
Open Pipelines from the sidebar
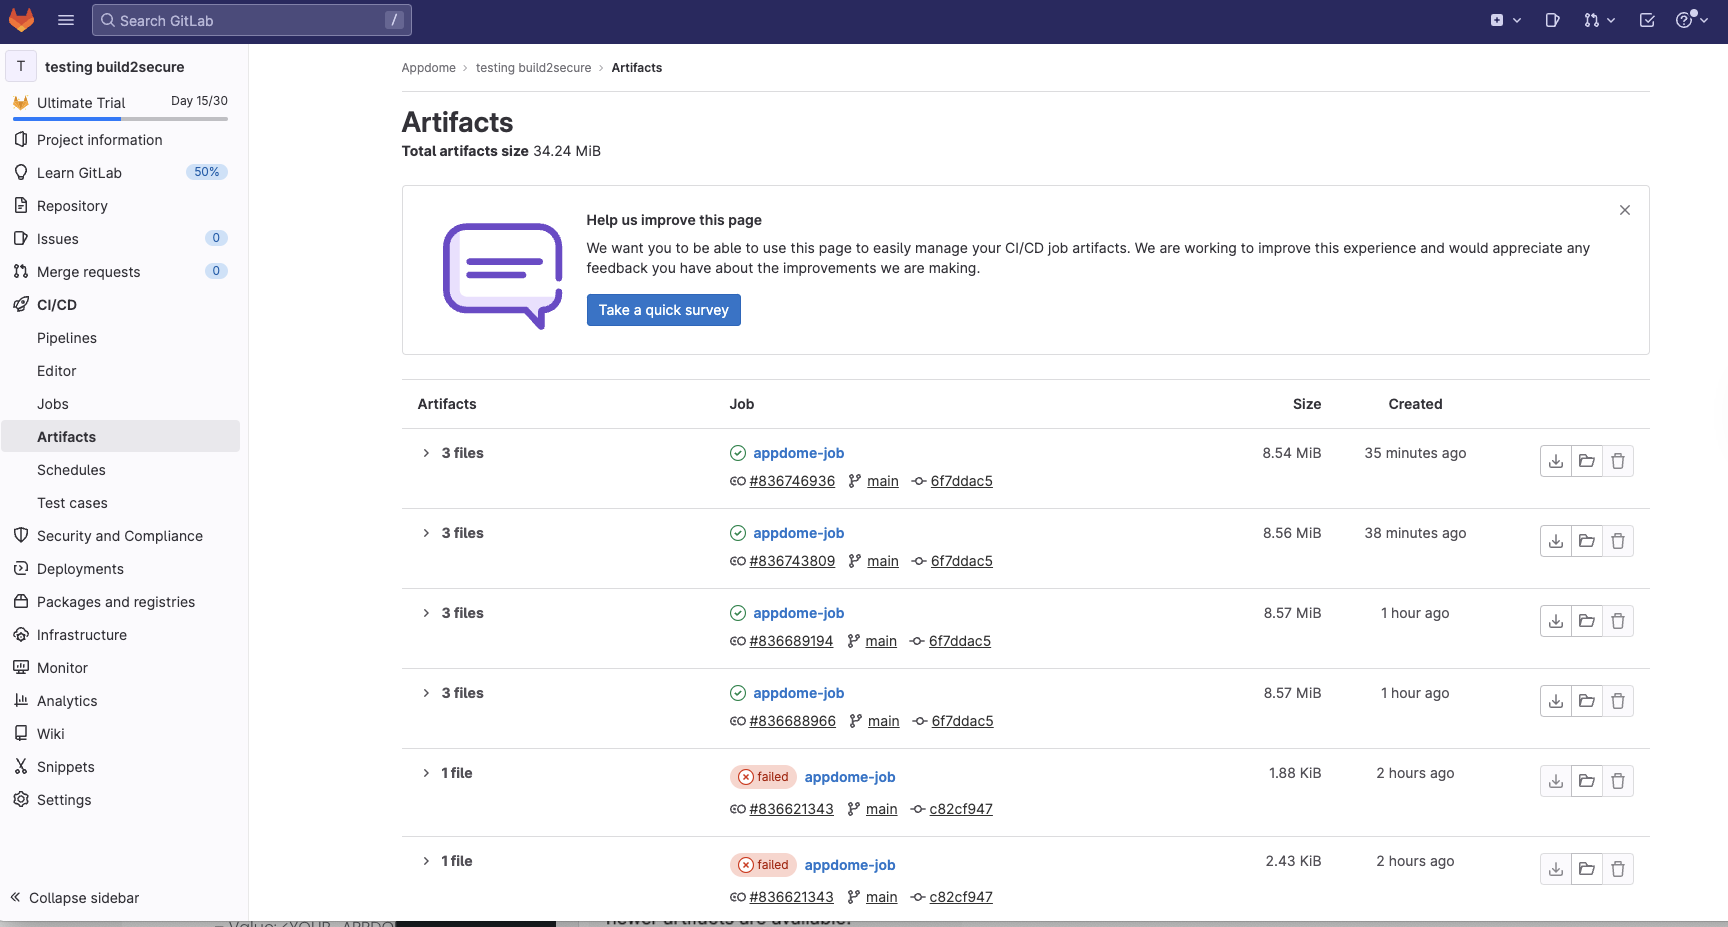(67, 338)
